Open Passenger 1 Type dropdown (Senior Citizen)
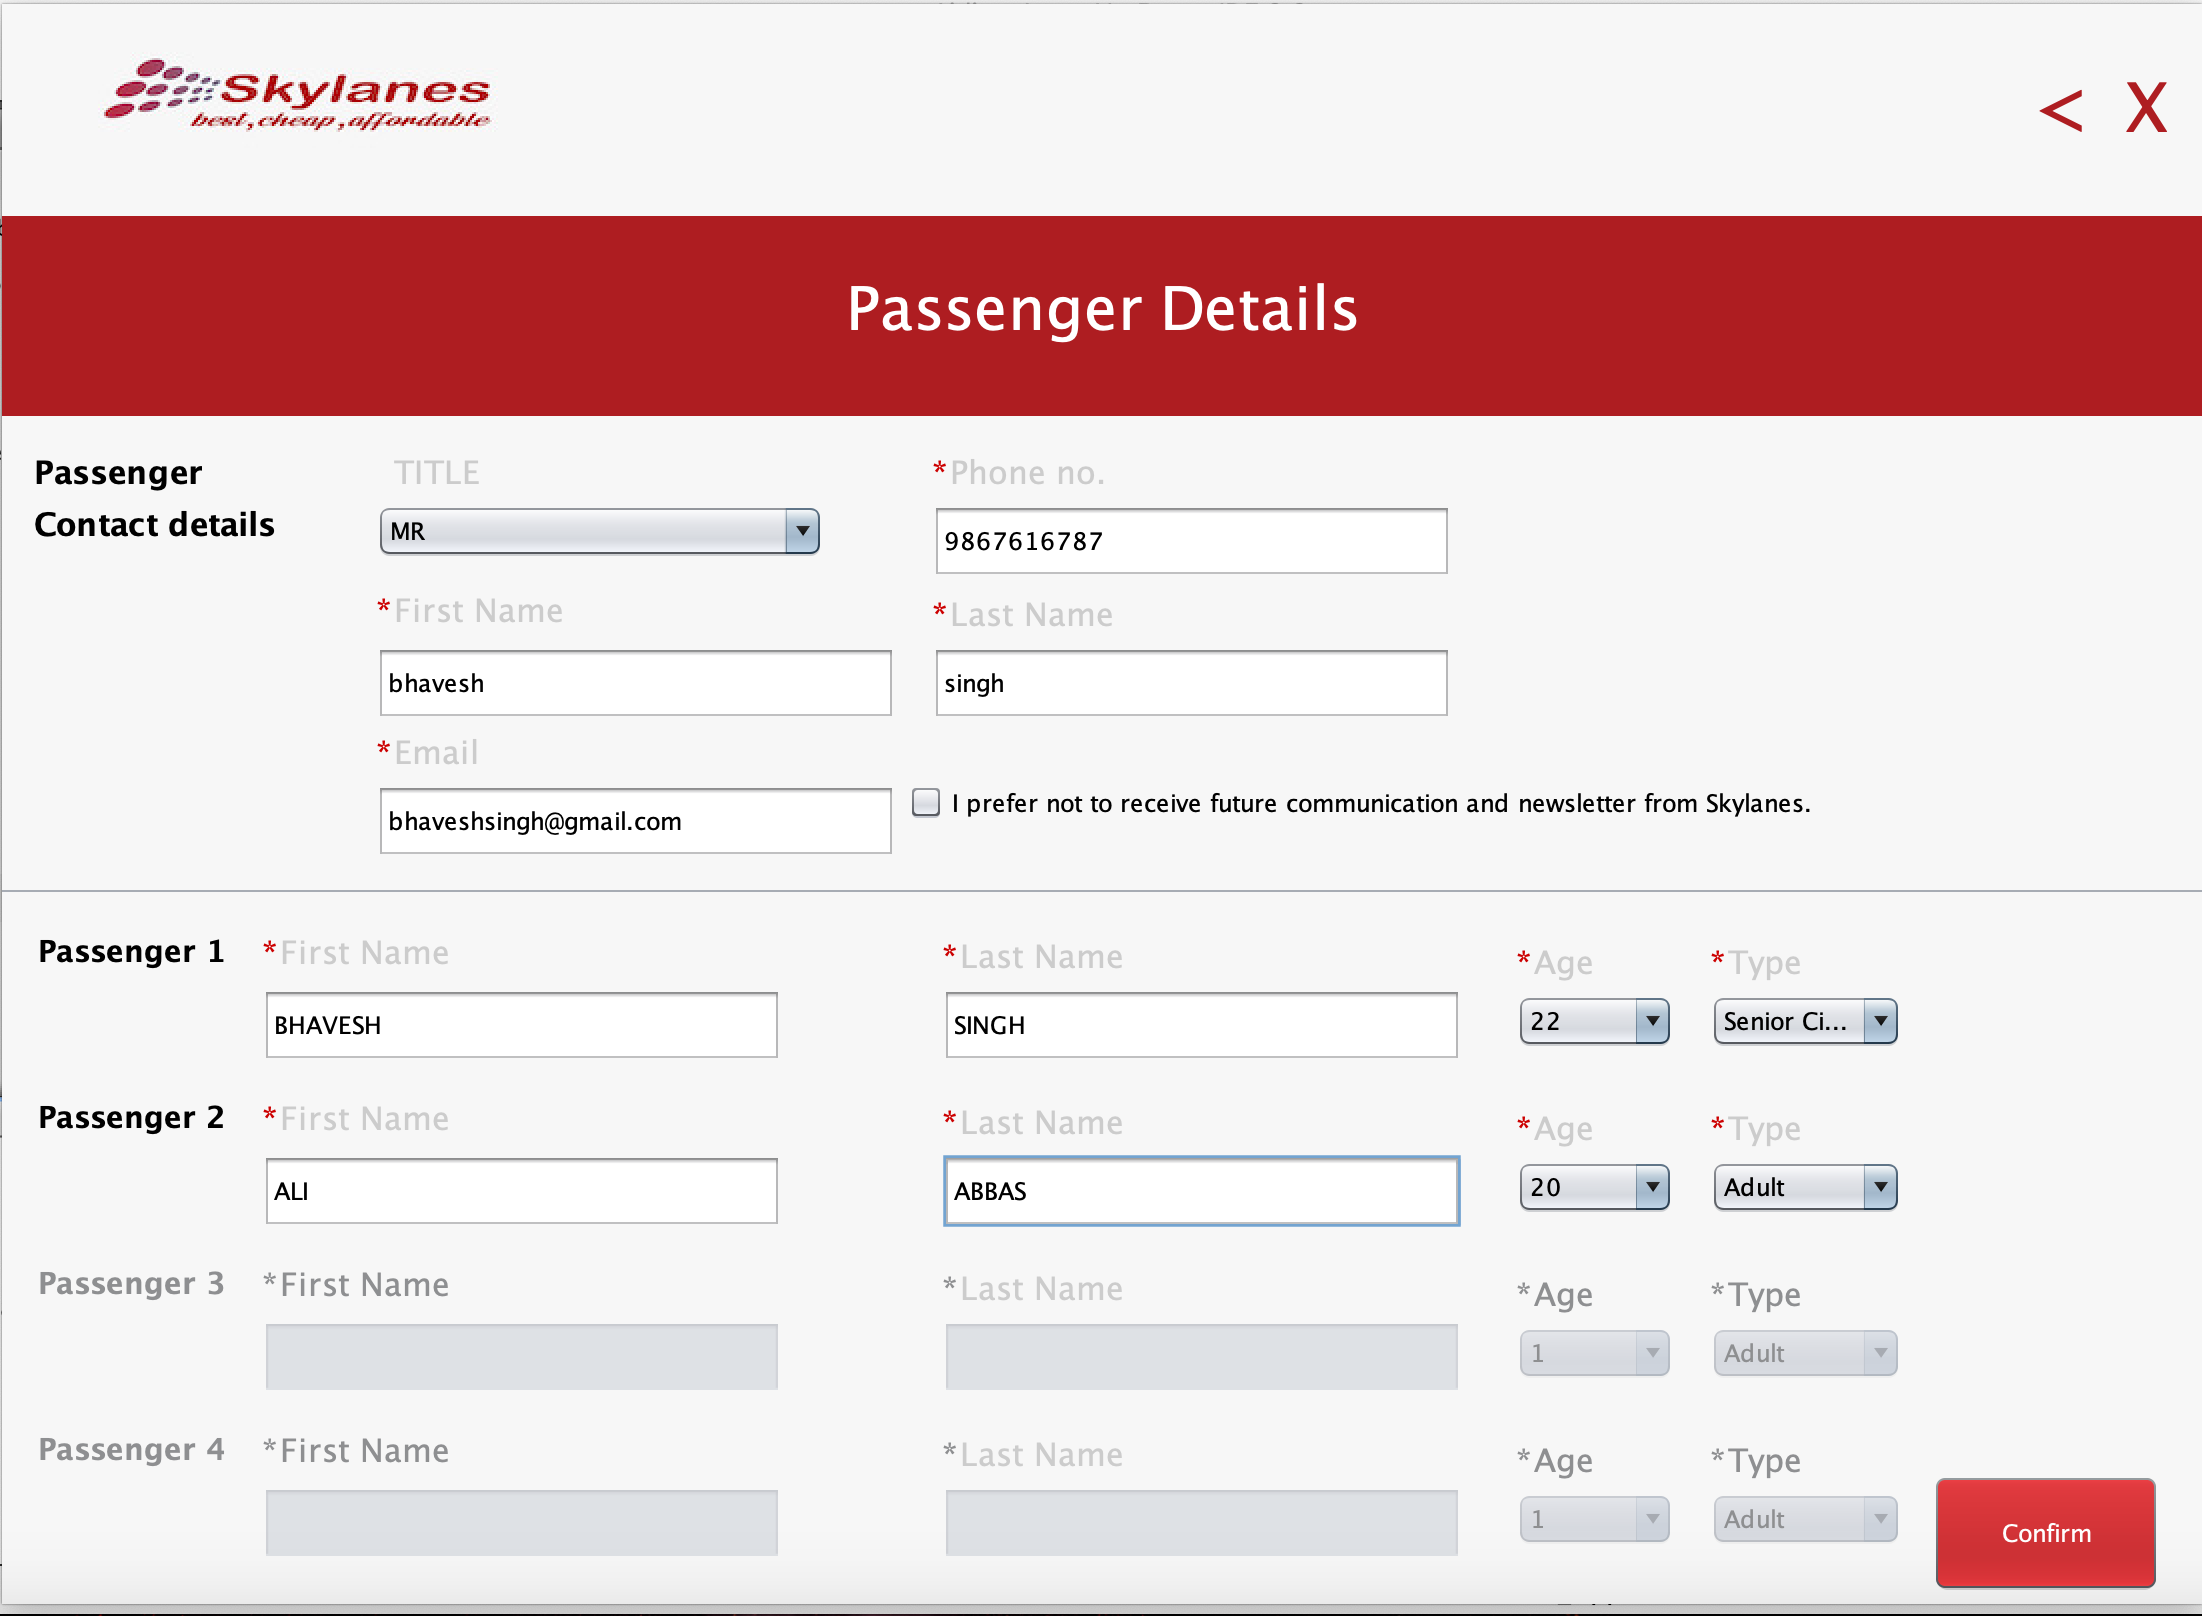This screenshot has height=1616, width=2202. click(x=1805, y=1021)
